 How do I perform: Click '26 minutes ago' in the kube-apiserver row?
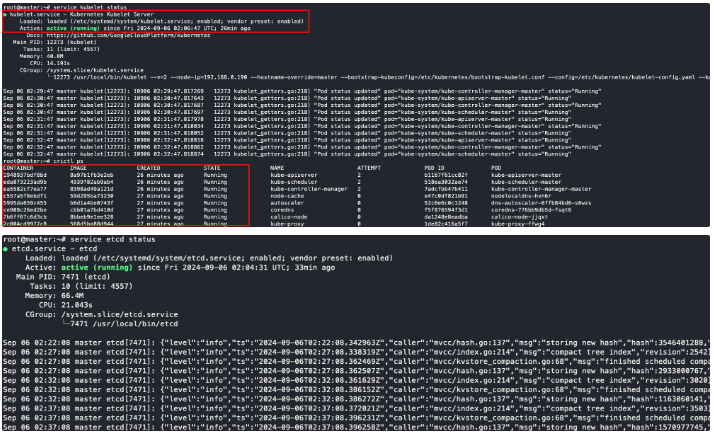(x=160, y=175)
